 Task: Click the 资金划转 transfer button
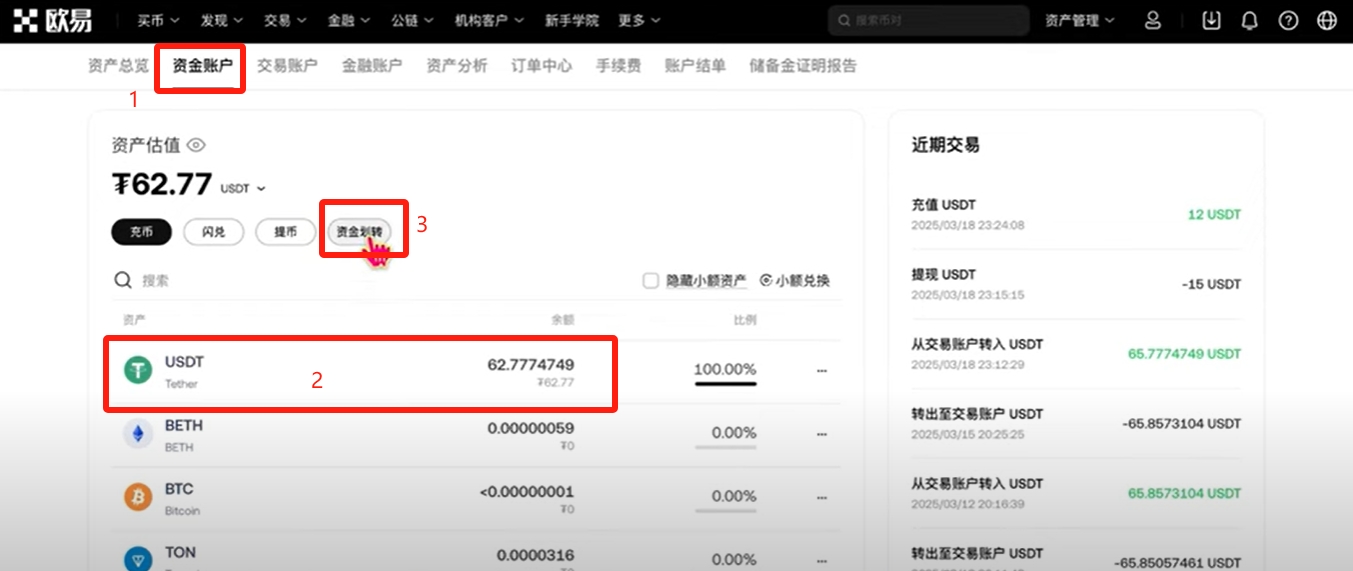click(359, 232)
